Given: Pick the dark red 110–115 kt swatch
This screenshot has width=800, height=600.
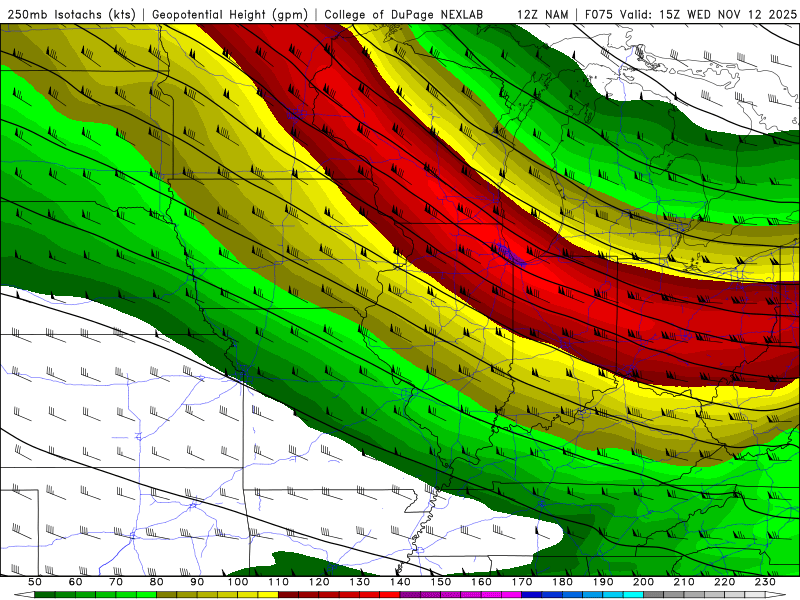Looking at the screenshot, I should 288,594.
